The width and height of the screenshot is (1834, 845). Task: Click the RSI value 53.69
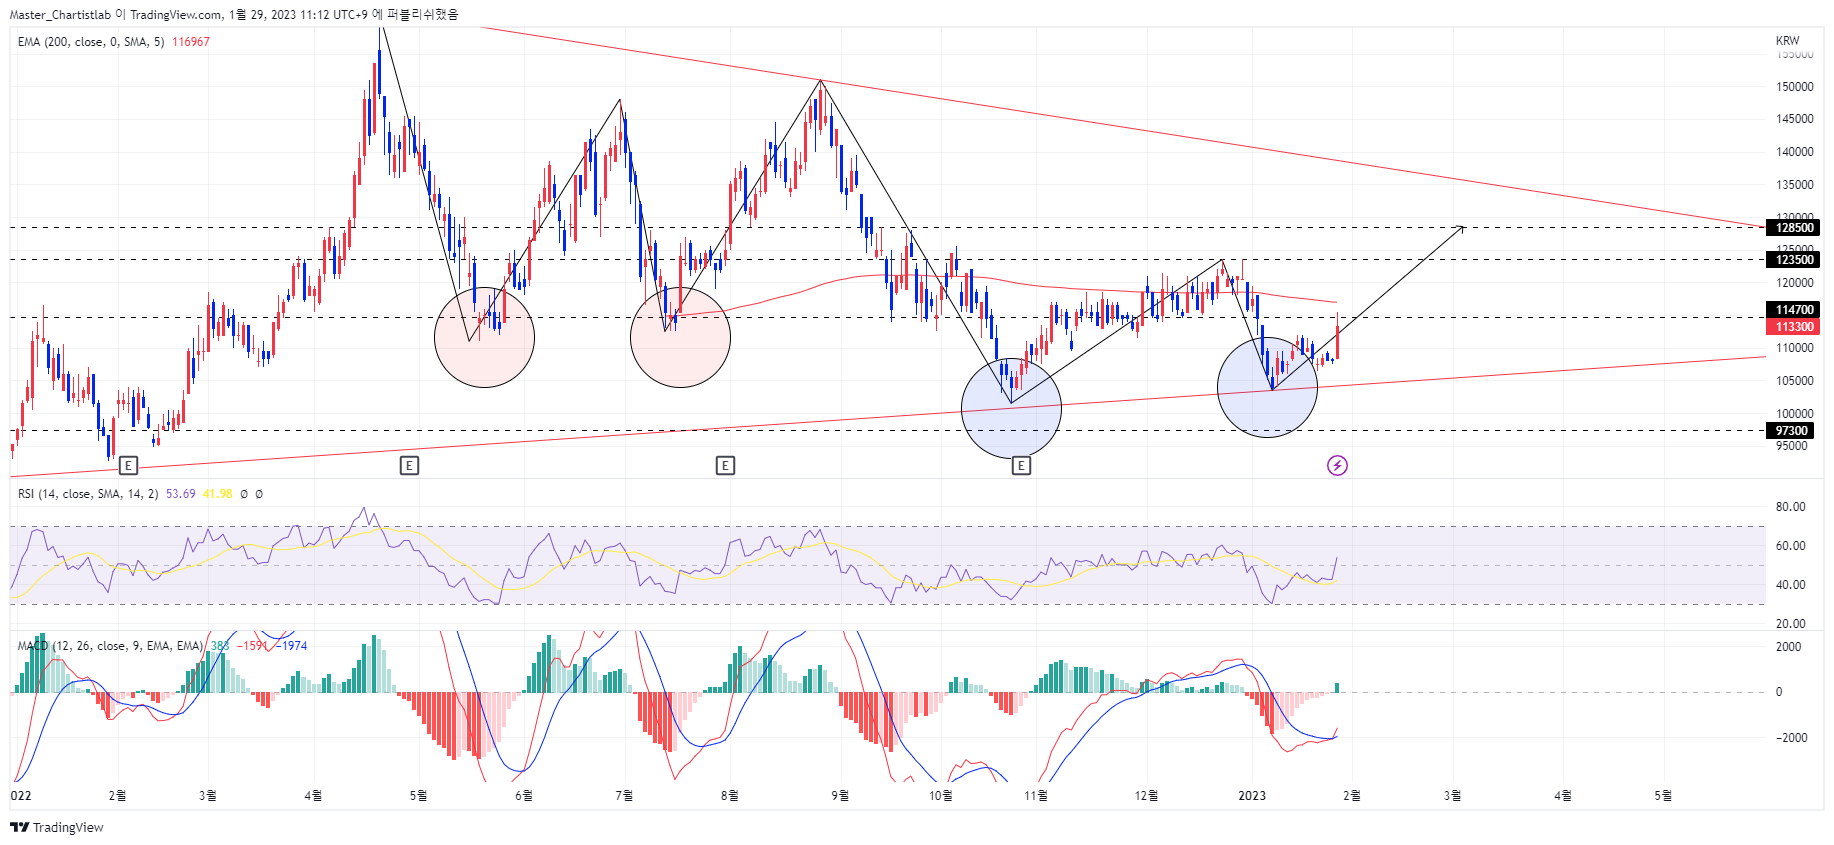[x=181, y=494]
